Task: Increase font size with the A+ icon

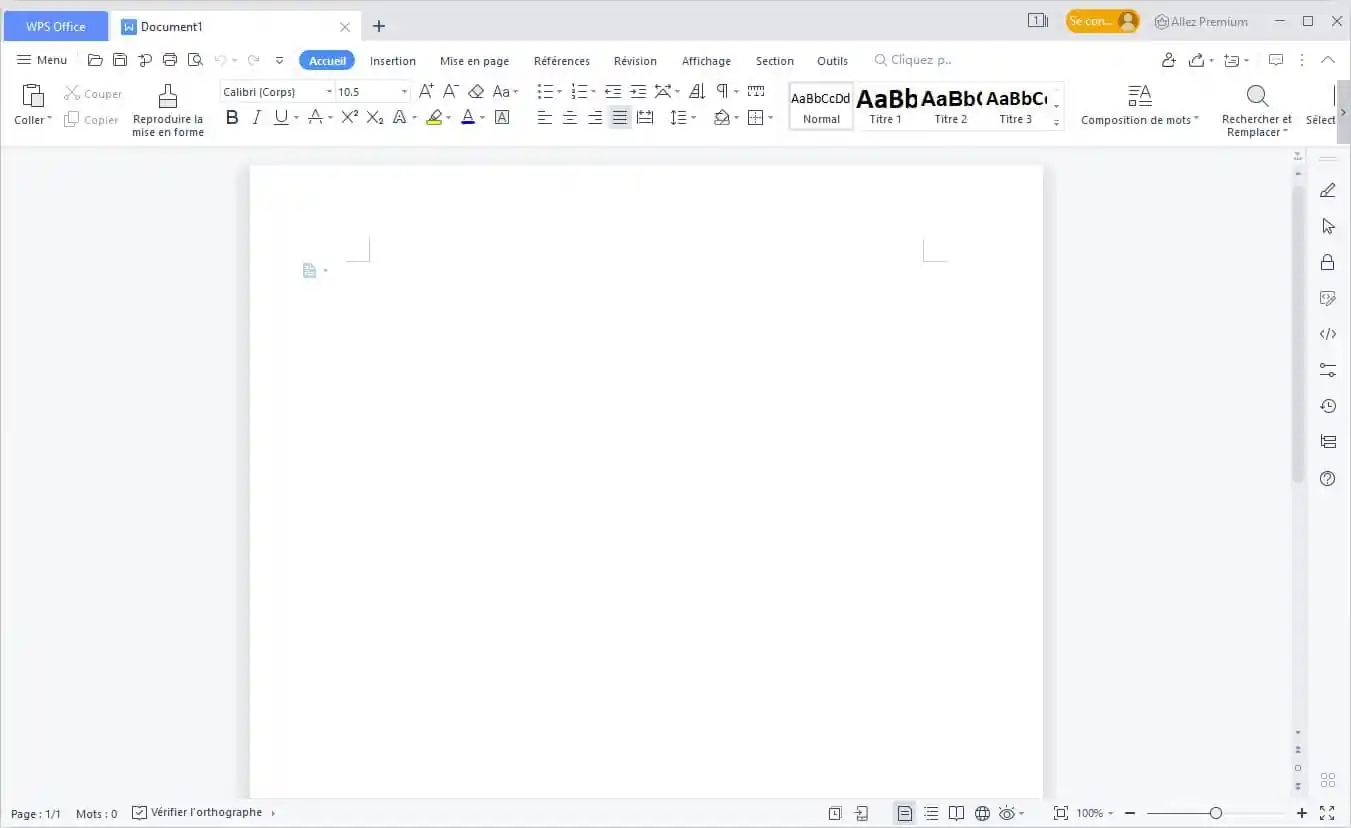Action: coord(426,91)
